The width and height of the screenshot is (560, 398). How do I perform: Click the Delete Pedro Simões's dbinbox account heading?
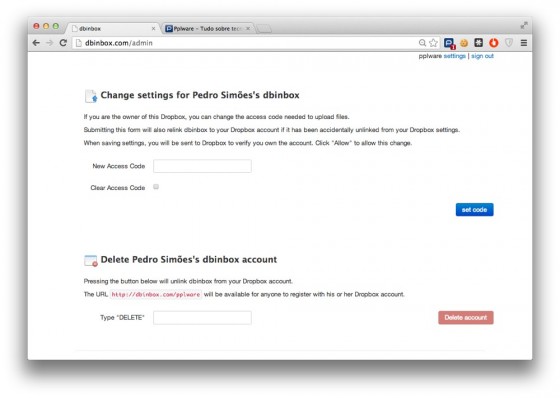tap(189, 259)
